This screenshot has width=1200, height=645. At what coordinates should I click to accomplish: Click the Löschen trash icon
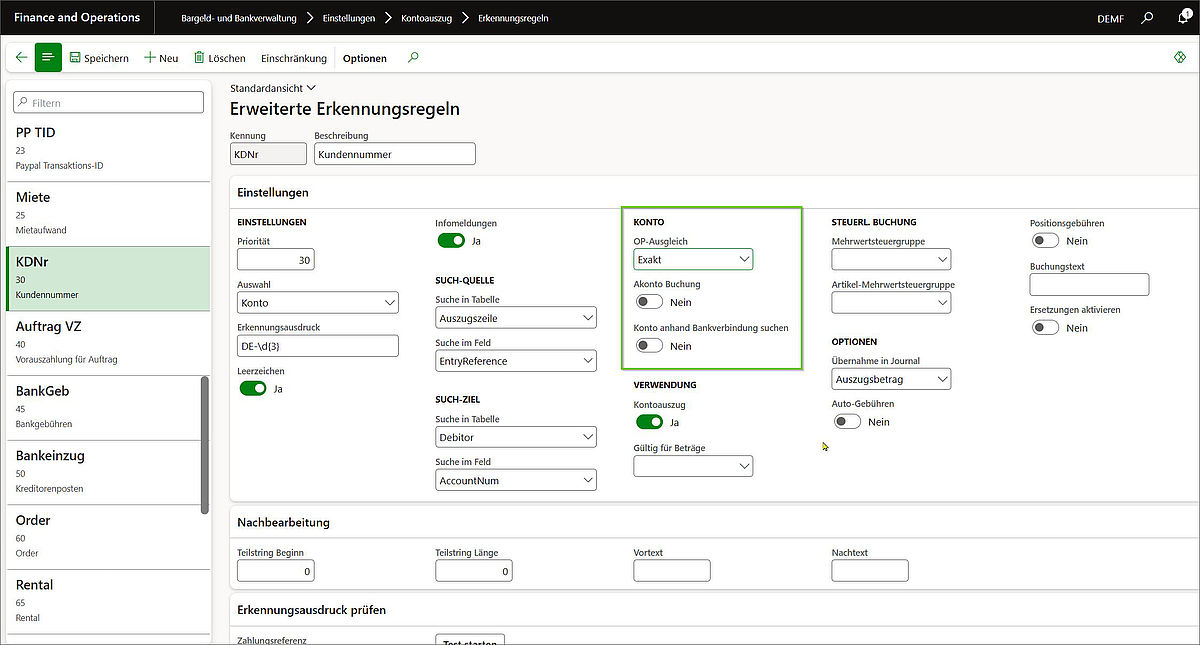[199, 58]
